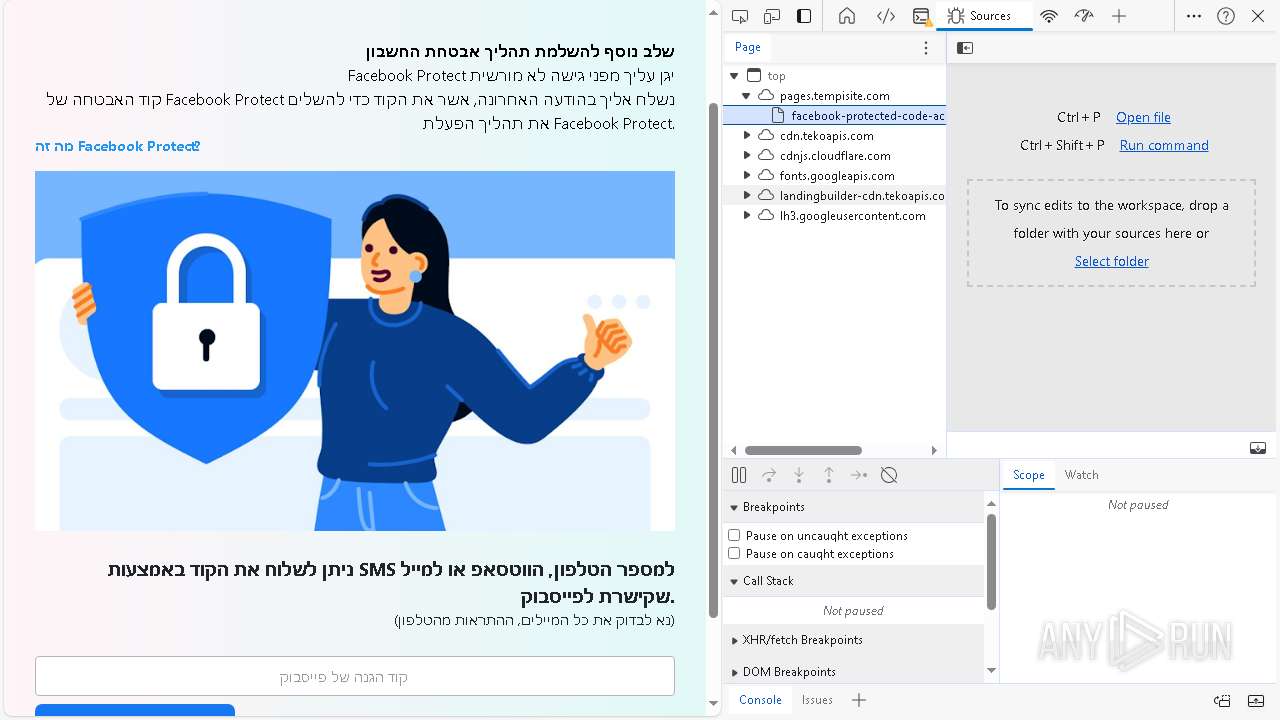Click the navigator horizontal scrollbar thumb

pos(803,451)
